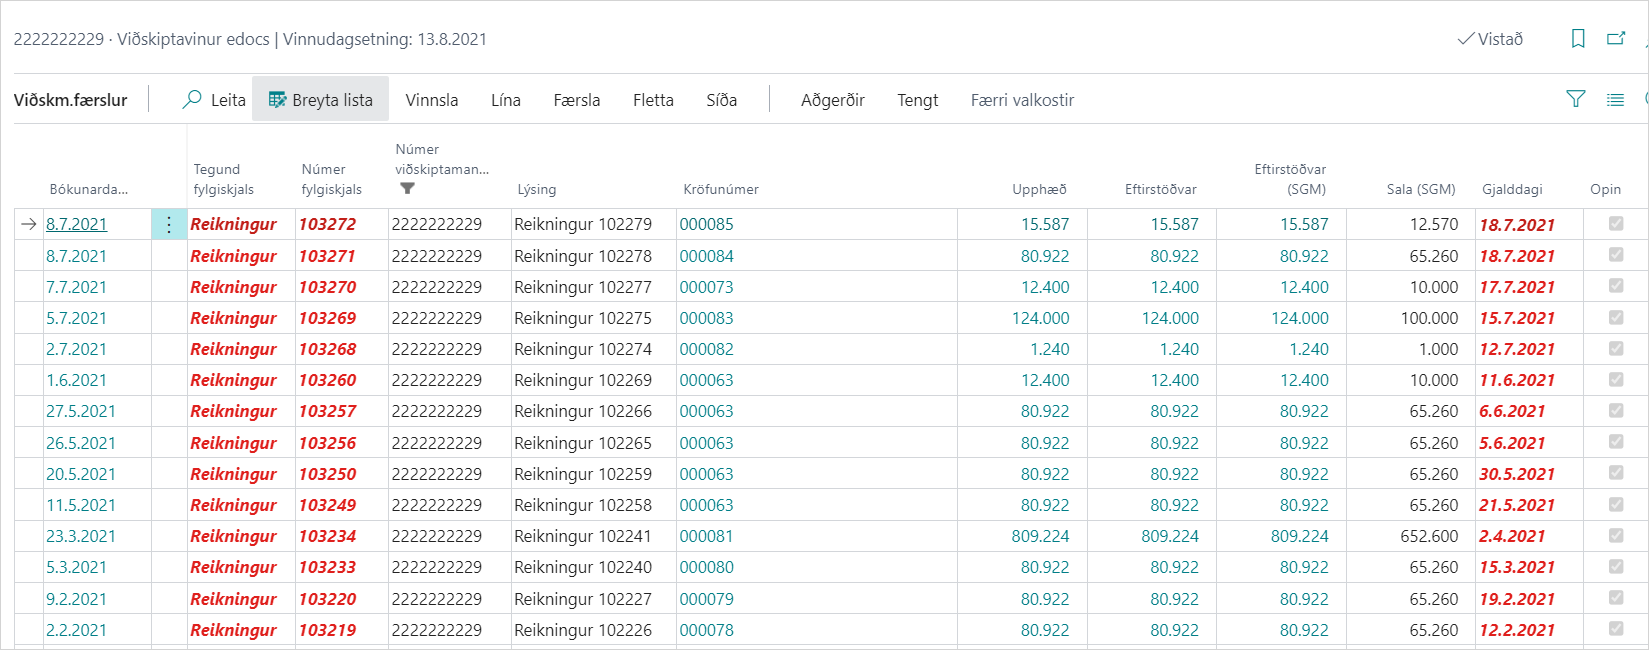
Task: Click amount 809.224 in Upphæð column
Action: (1040, 536)
